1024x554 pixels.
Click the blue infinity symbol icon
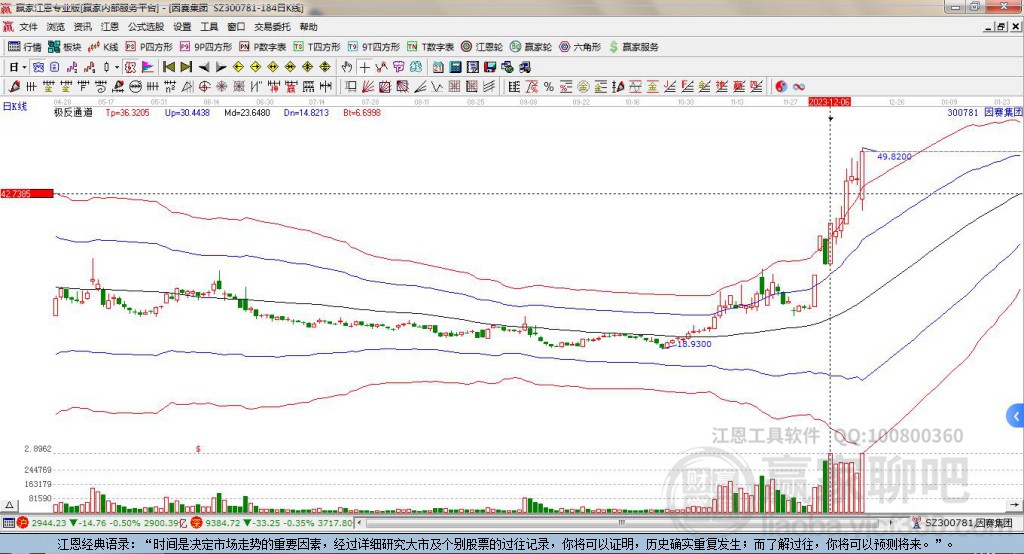click(799, 86)
